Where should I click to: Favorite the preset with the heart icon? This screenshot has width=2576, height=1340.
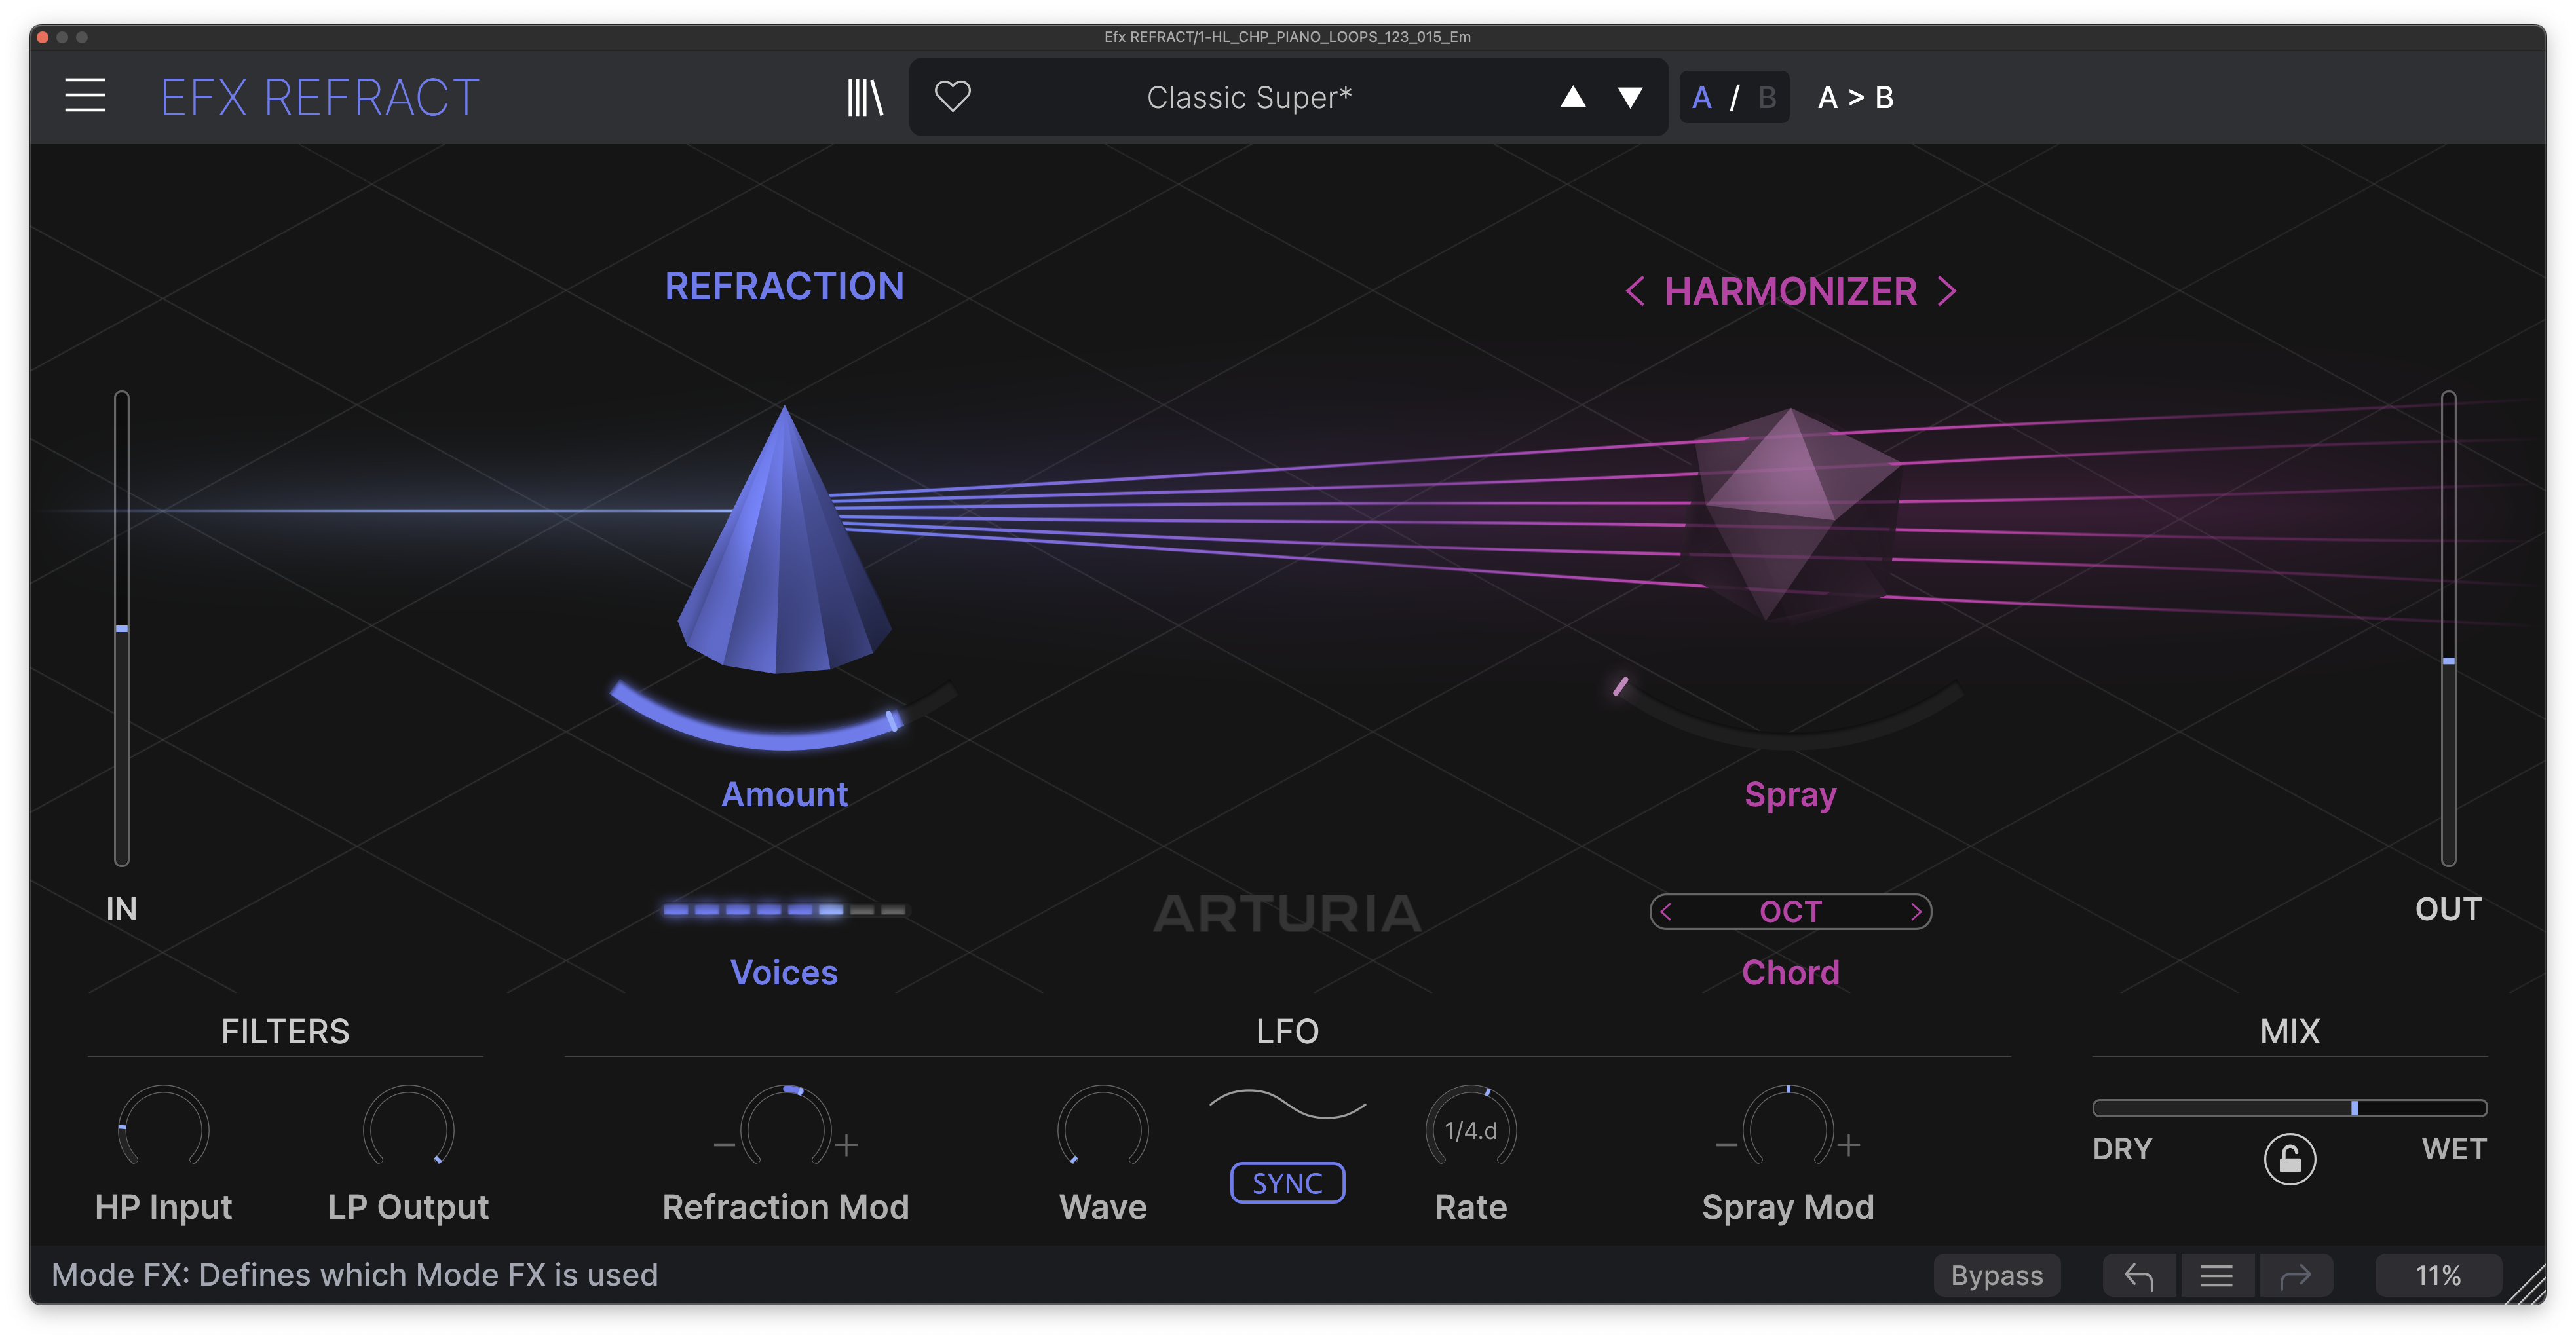pyautogui.click(x=952, y=96)
